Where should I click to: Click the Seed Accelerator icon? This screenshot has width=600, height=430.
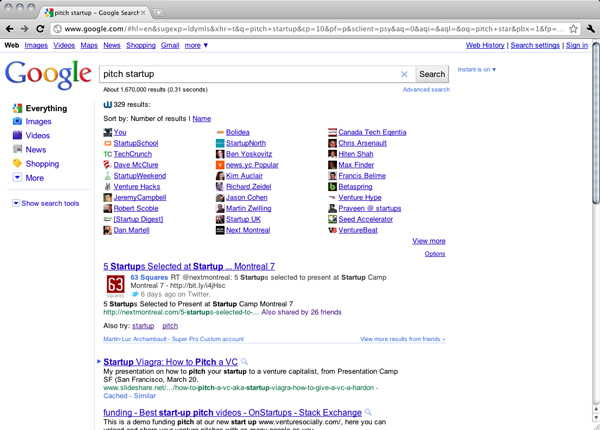(333, 219)
